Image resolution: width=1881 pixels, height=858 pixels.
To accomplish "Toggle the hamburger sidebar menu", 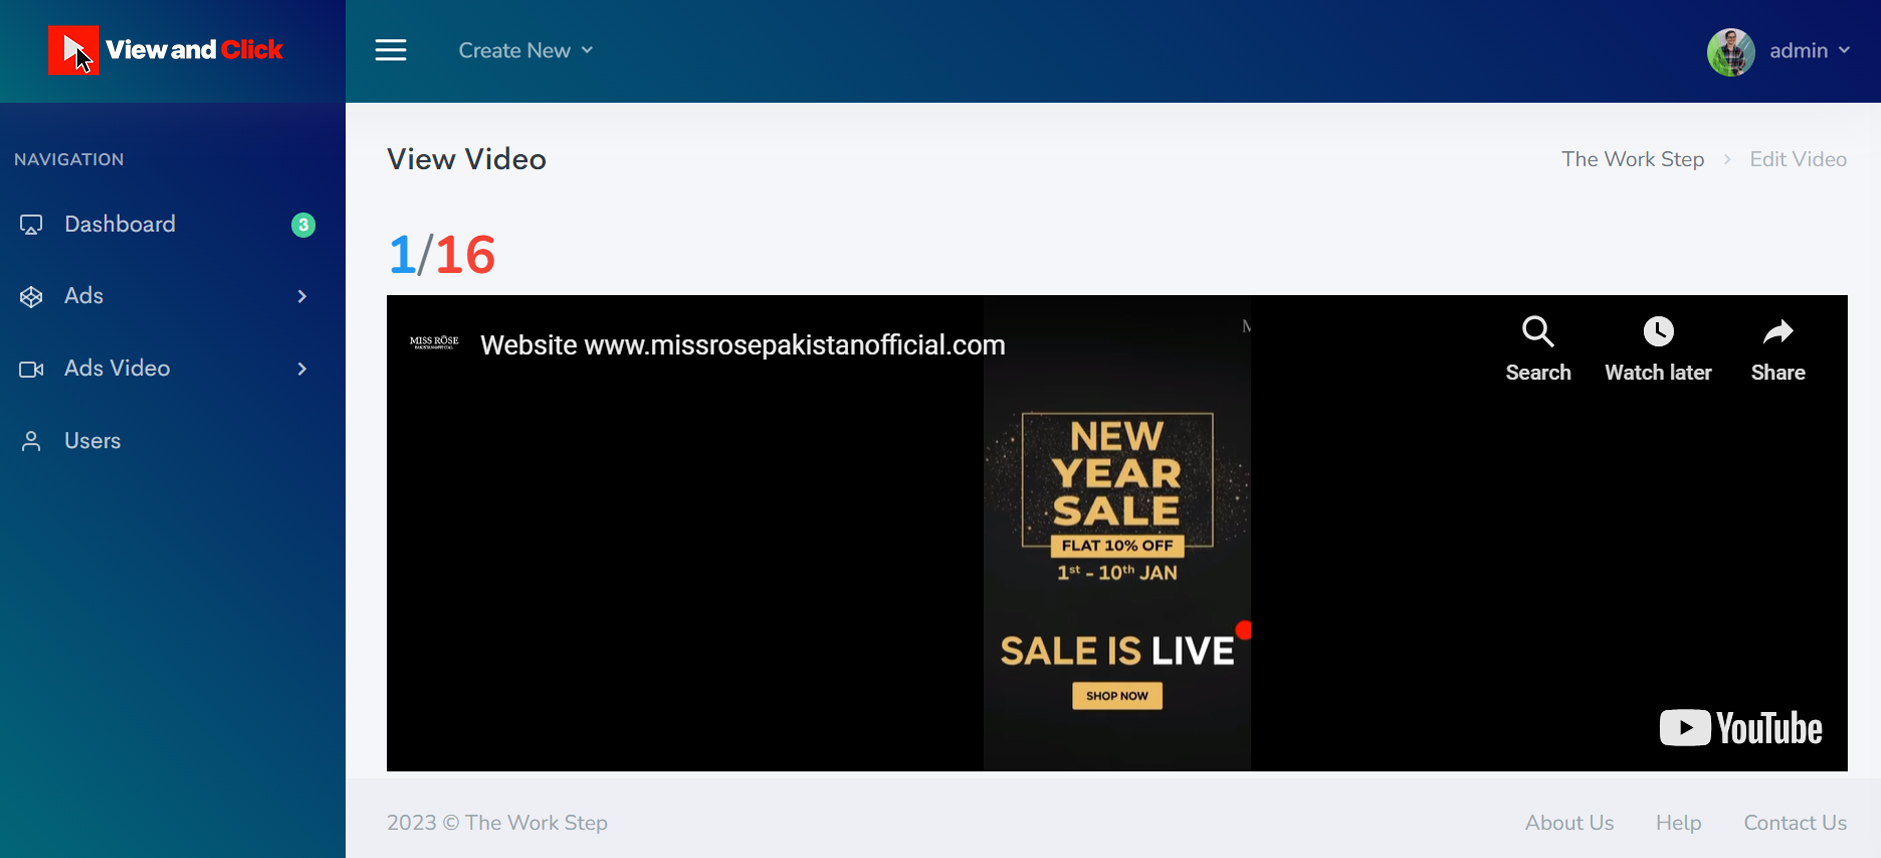I will click(x=391, y=50).
